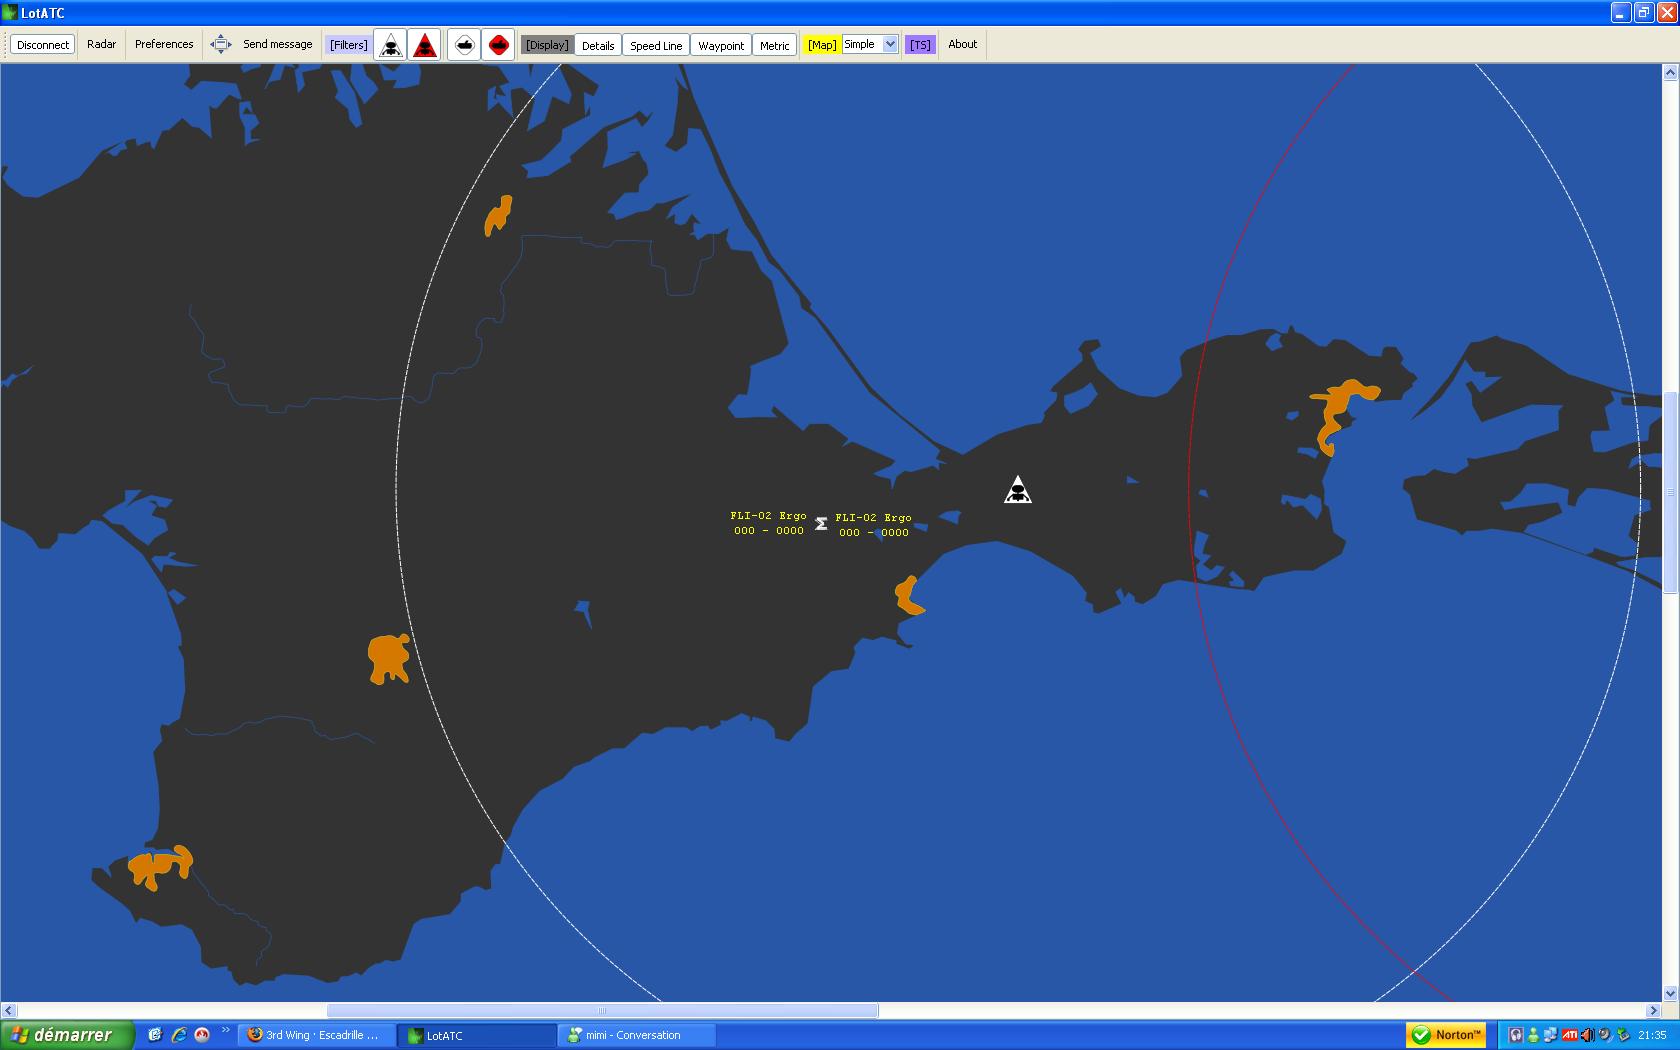This screenshot has width=1680, height=1050.
Task: Select the white aircraft symbol on the map
Action: [x=1018, y=490]
